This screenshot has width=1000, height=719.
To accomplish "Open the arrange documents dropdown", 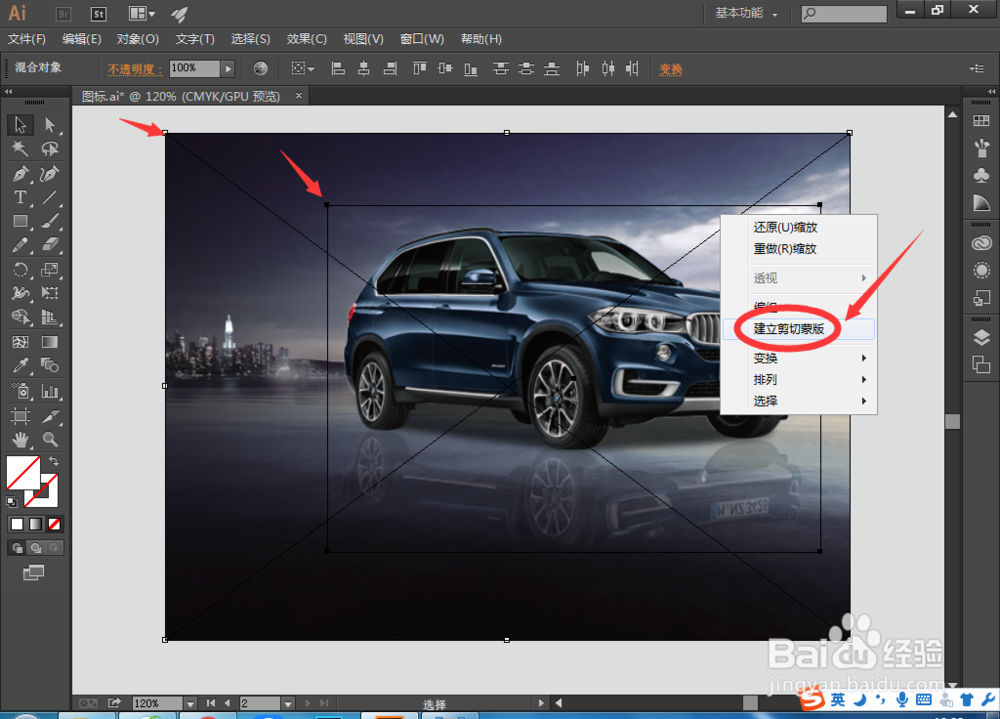I will (x=142, y=13).
